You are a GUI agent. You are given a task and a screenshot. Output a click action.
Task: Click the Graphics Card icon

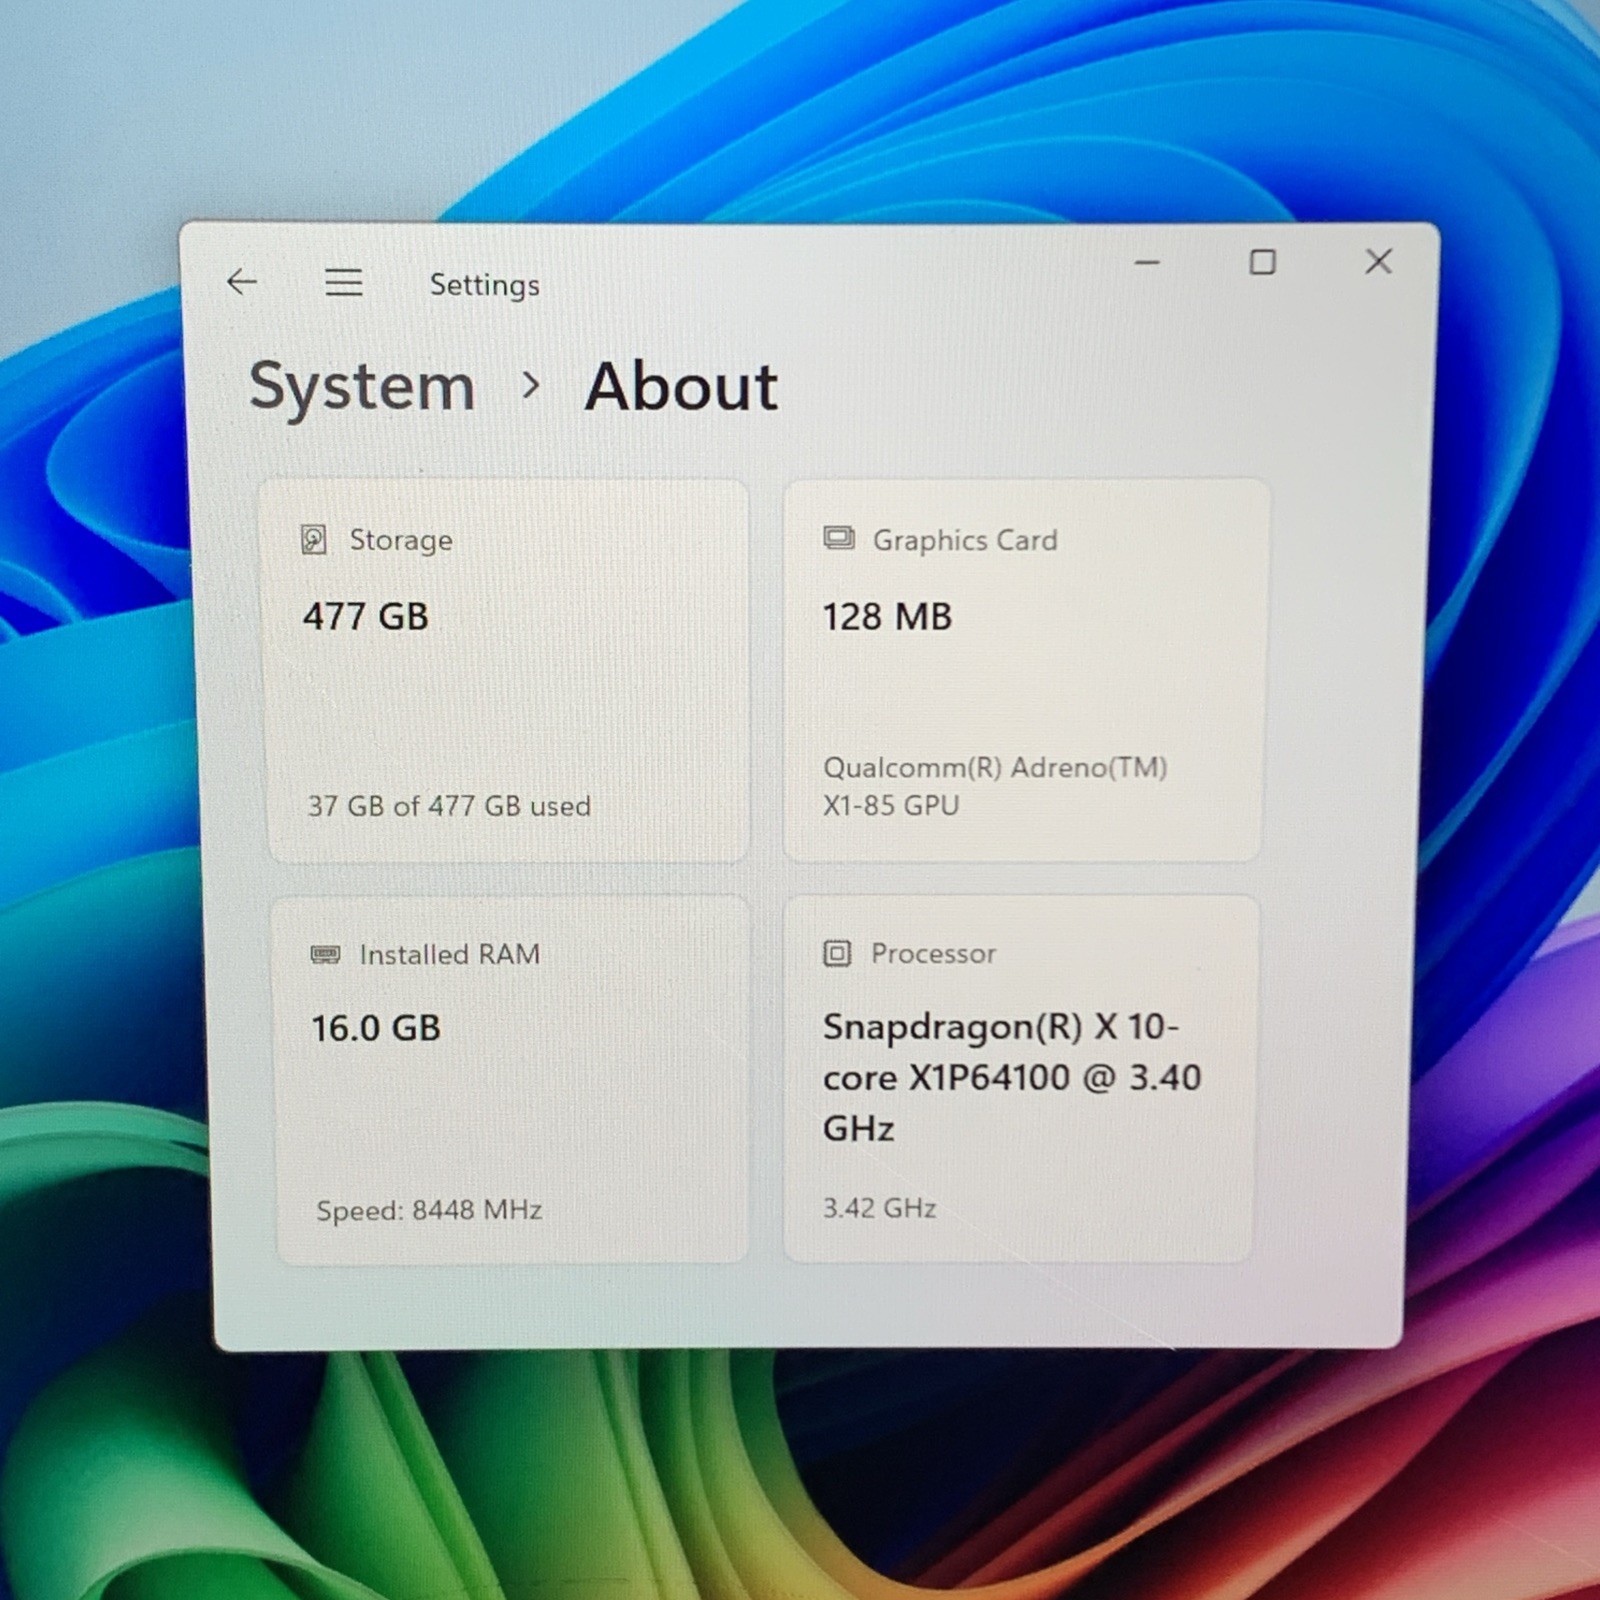[838, 538]
